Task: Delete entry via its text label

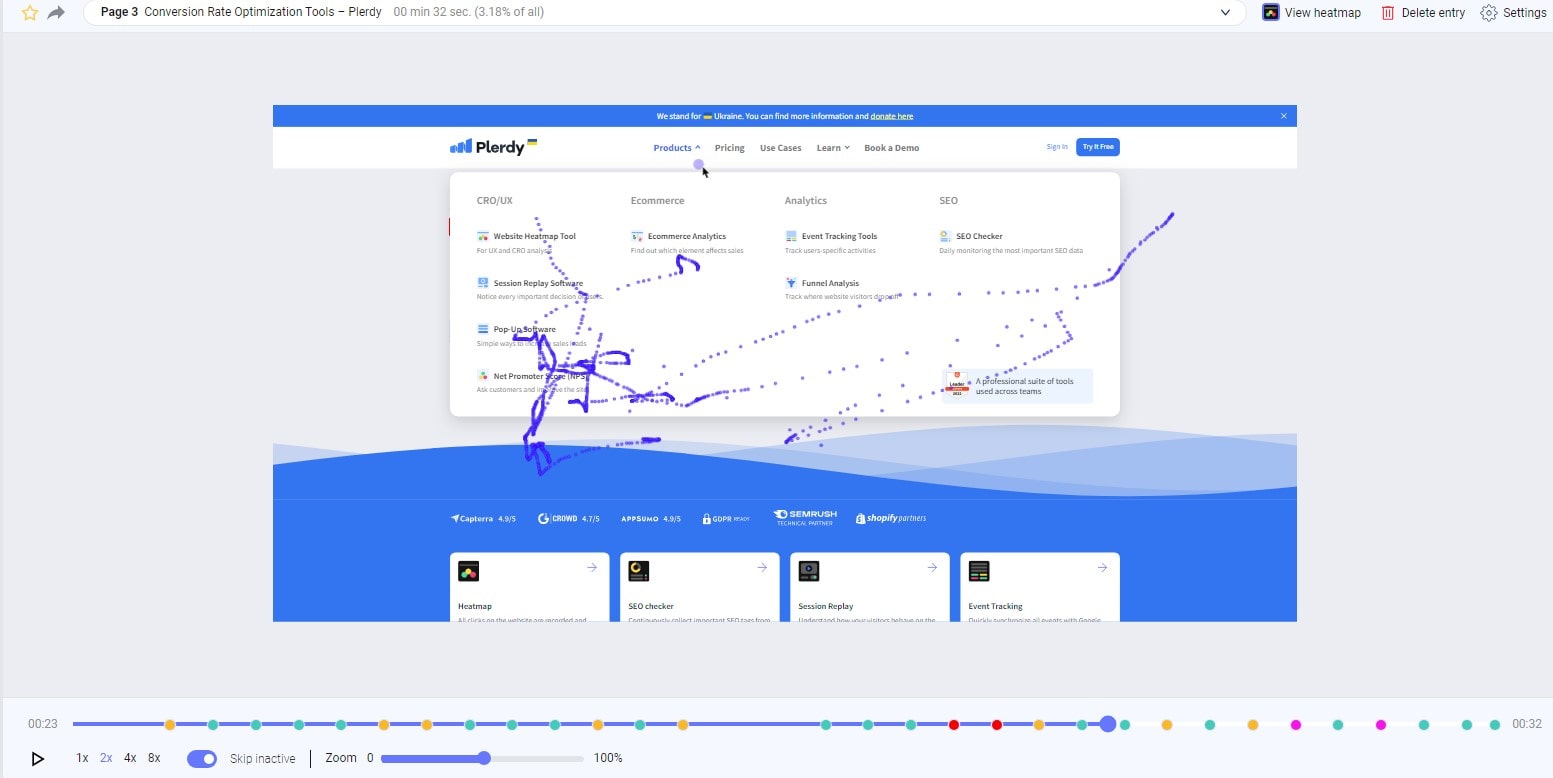Action: 1433,13
